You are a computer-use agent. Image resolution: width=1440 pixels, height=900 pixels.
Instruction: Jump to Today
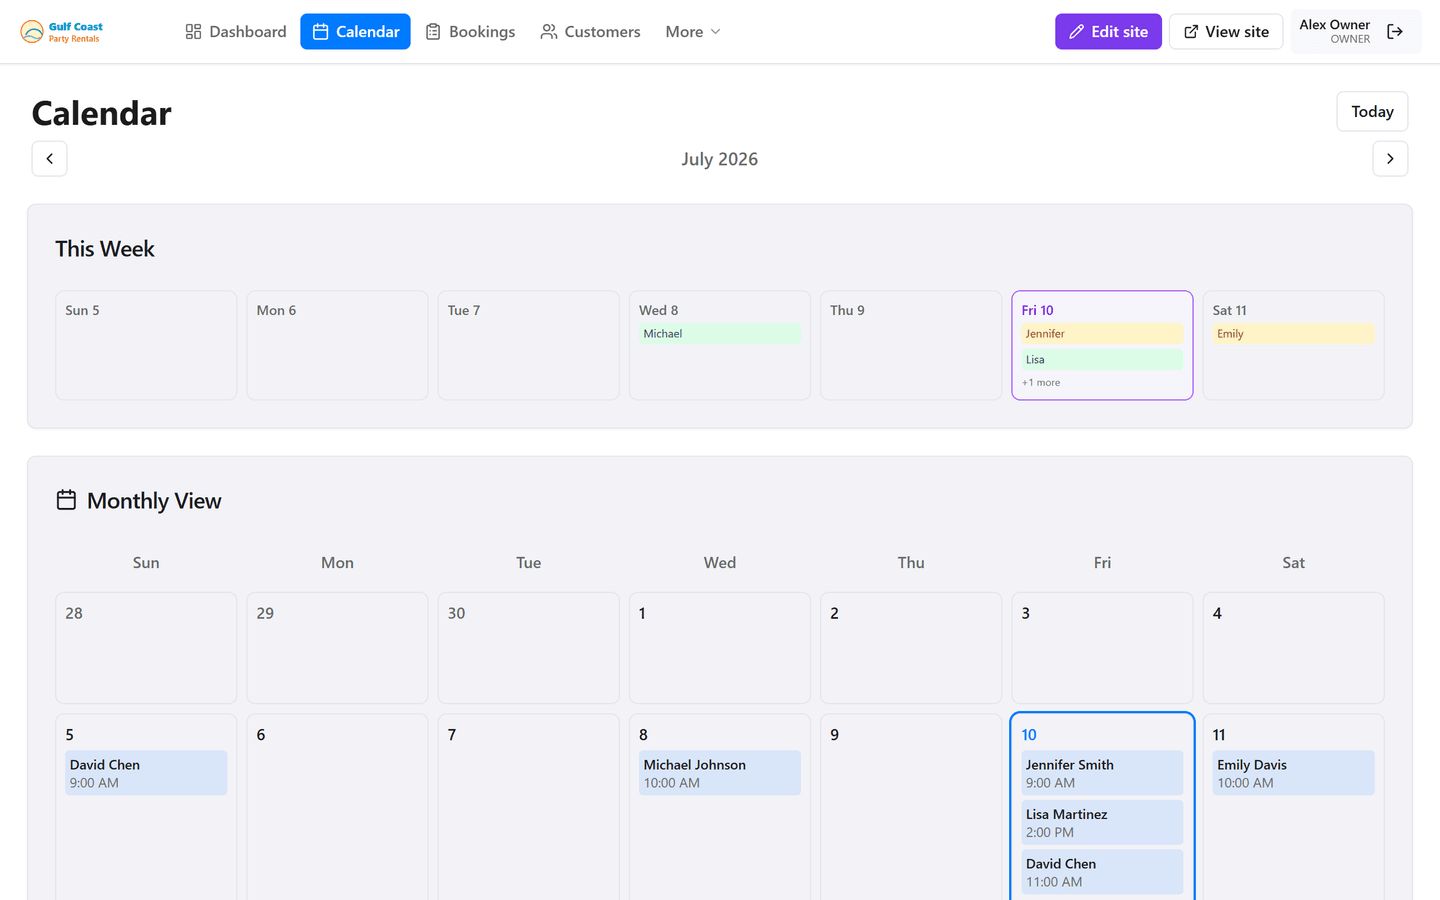click(x=1372, y=112)
